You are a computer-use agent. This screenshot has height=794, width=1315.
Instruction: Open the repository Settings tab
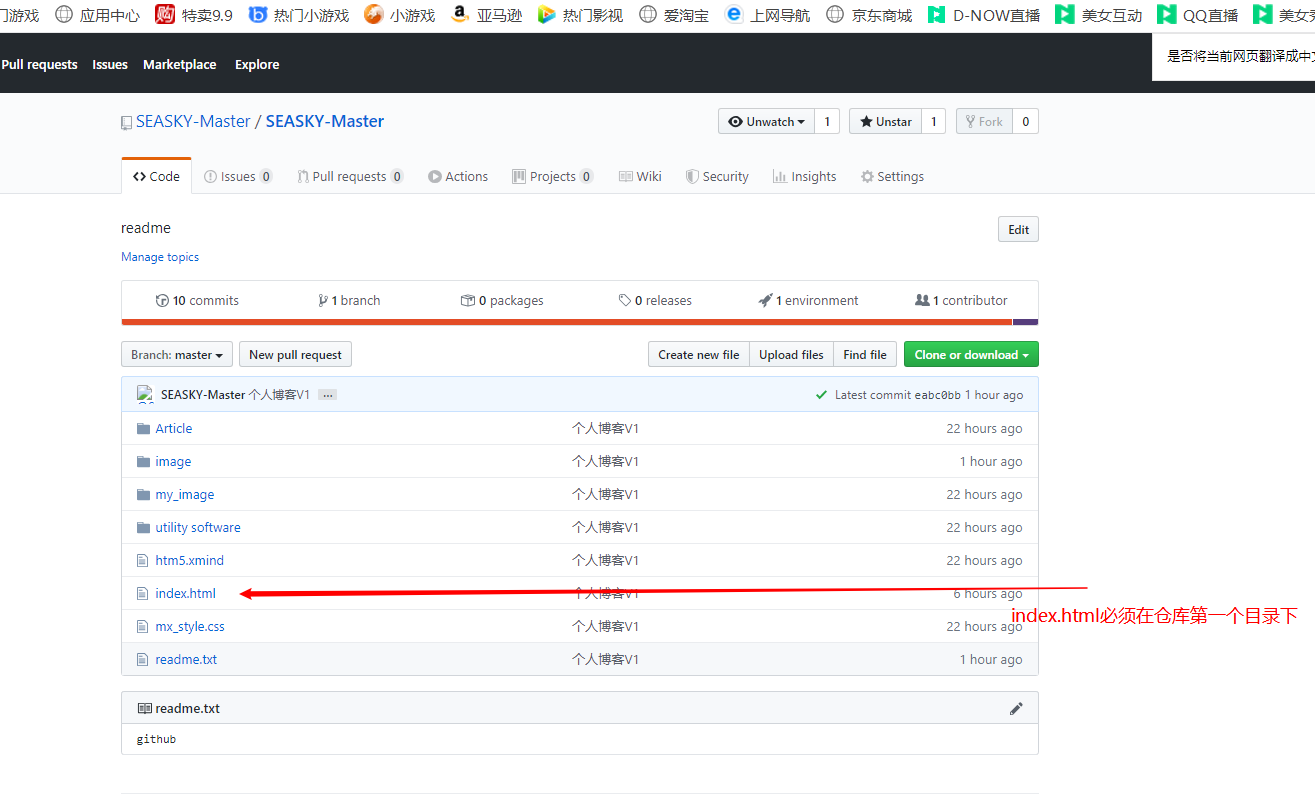pos(892,176)
